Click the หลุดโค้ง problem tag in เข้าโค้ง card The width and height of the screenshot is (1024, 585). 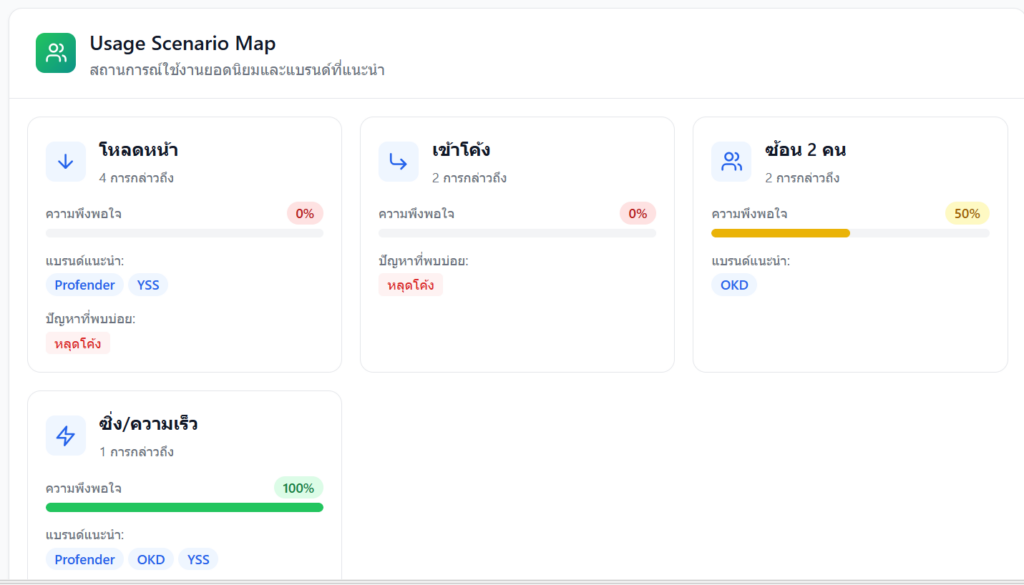click(411, 285)
